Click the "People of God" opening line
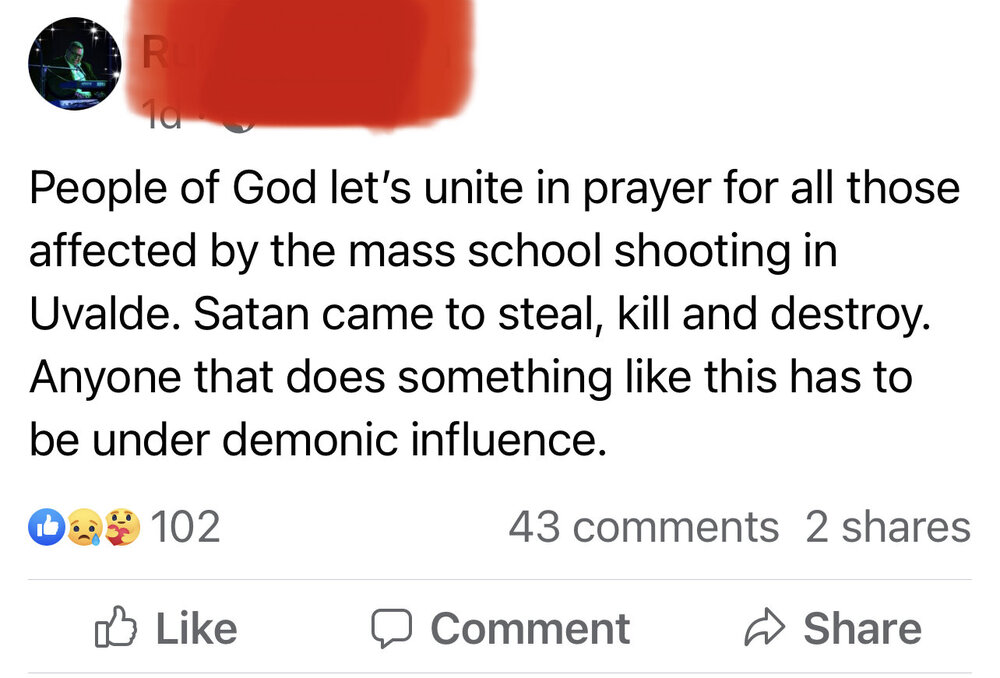 click(130, 187)
